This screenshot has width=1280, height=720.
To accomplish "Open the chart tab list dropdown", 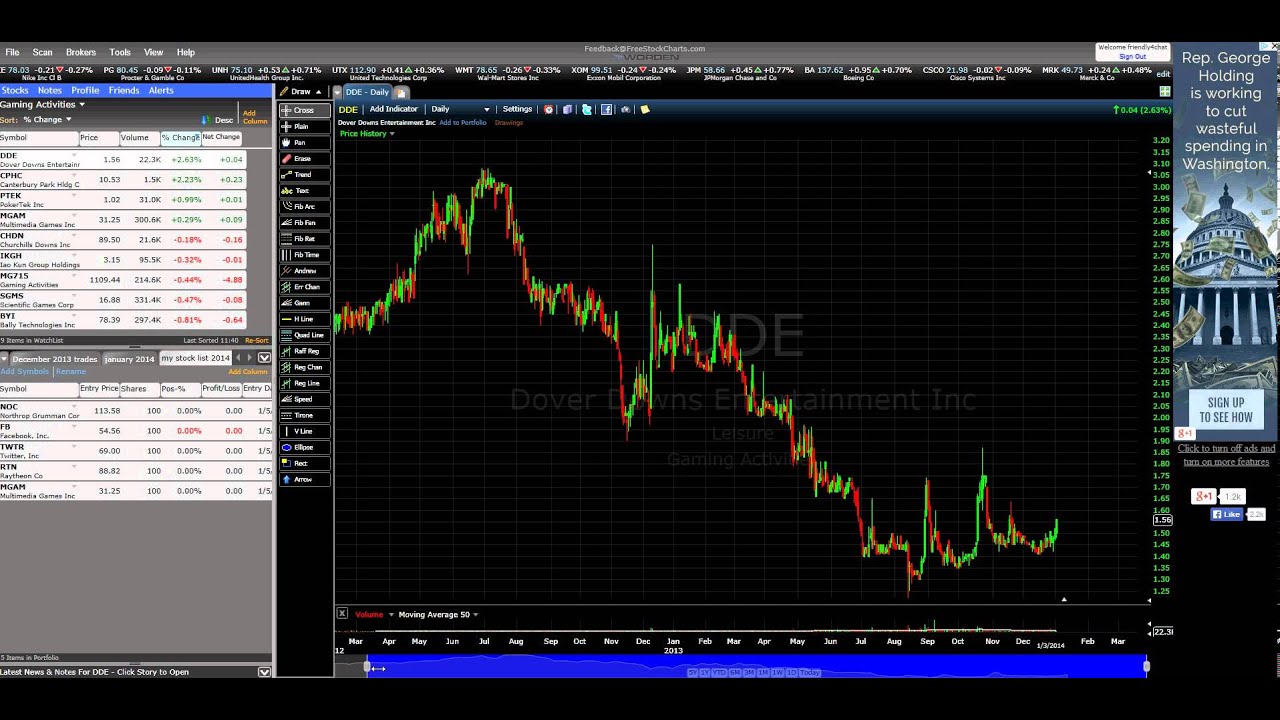I will click(x=337, y=92).
